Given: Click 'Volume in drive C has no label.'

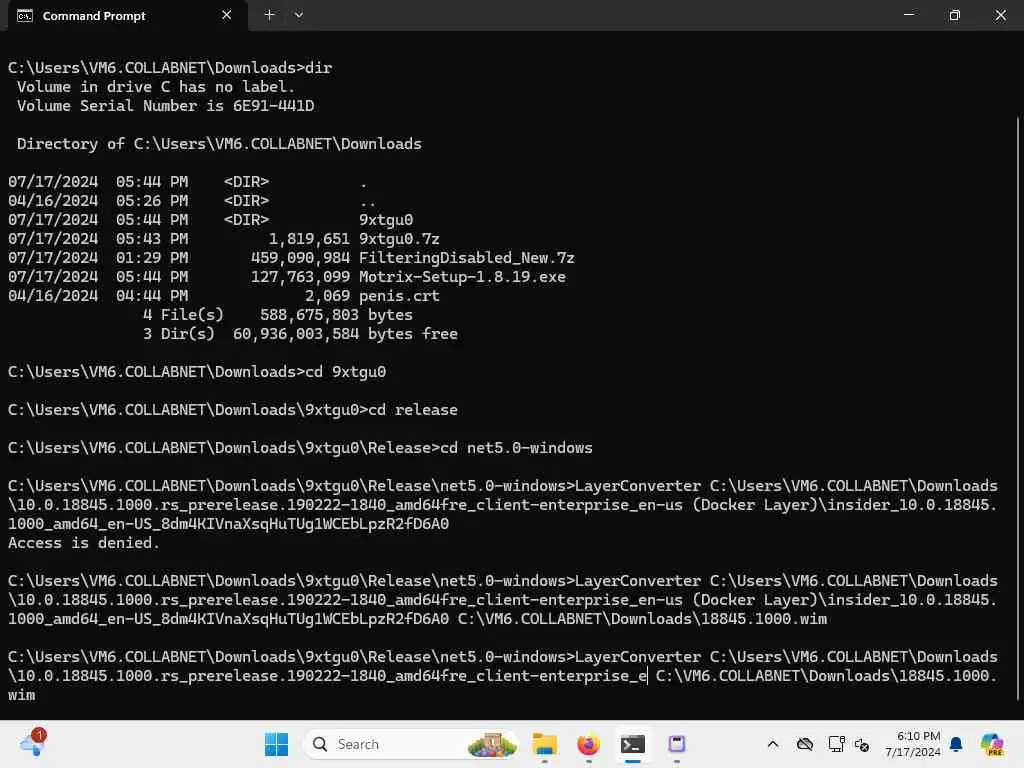Looking at the screenshot, I should [155, 87].
